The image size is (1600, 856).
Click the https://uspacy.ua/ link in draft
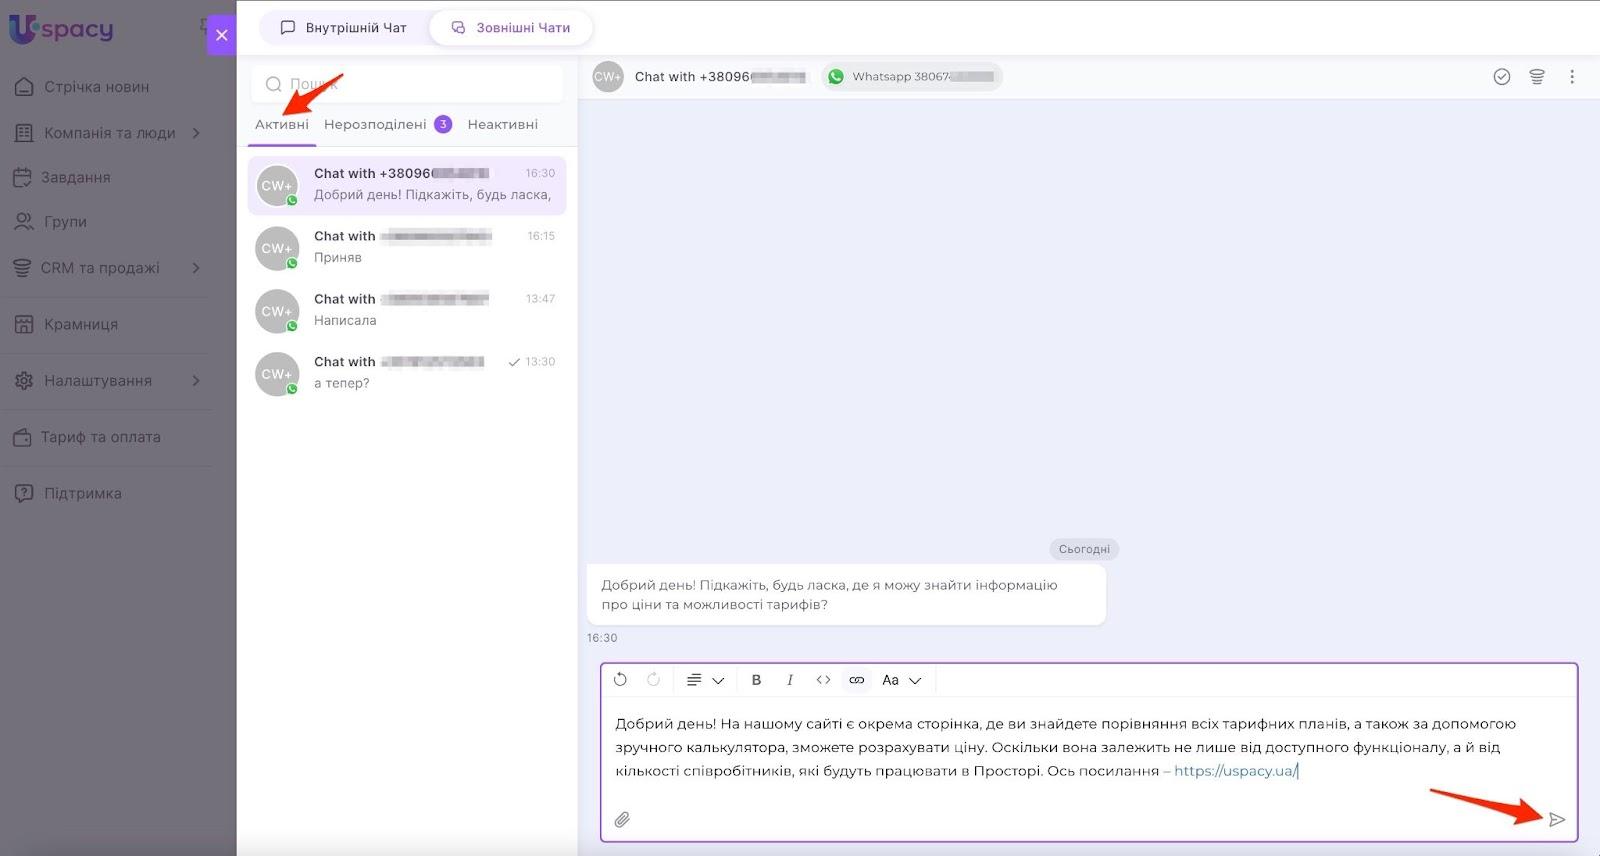pyautogui.click(x=1235, y=771)
